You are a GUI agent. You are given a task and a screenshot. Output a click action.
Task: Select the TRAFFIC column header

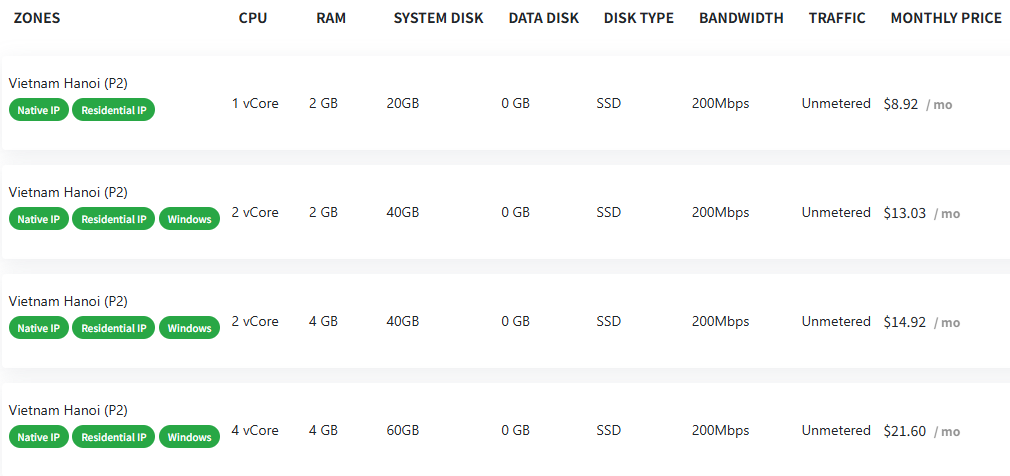click(x=837, y=18)
